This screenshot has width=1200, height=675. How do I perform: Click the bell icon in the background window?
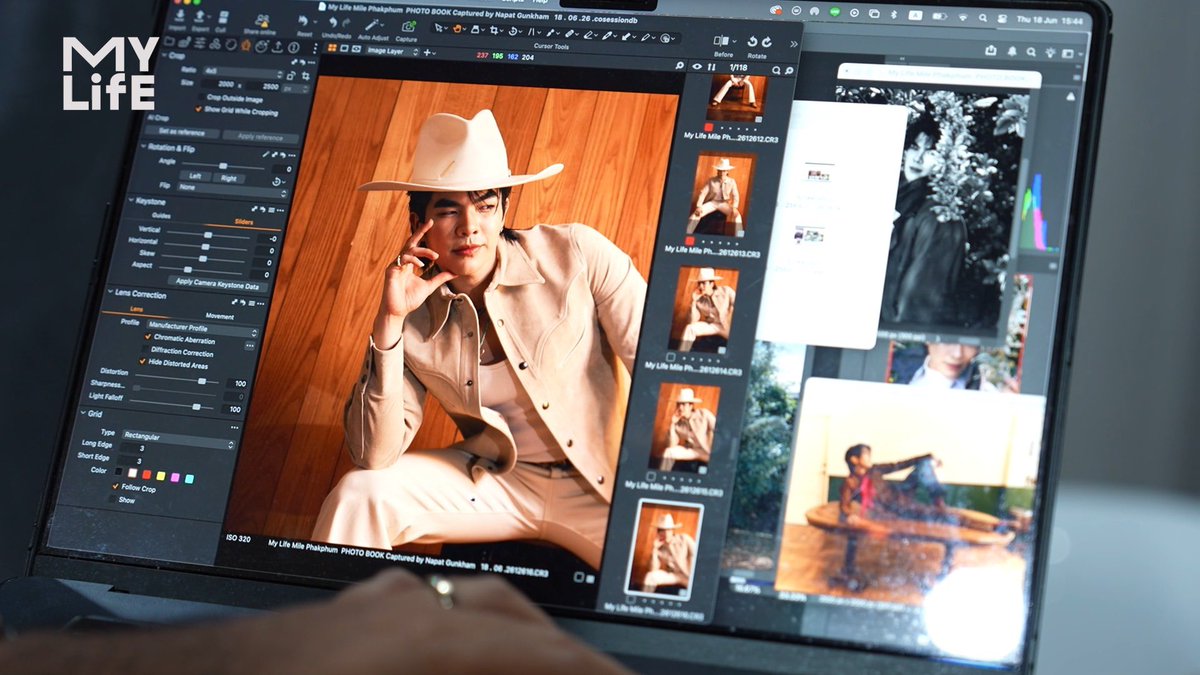[x=1012, y=51]
